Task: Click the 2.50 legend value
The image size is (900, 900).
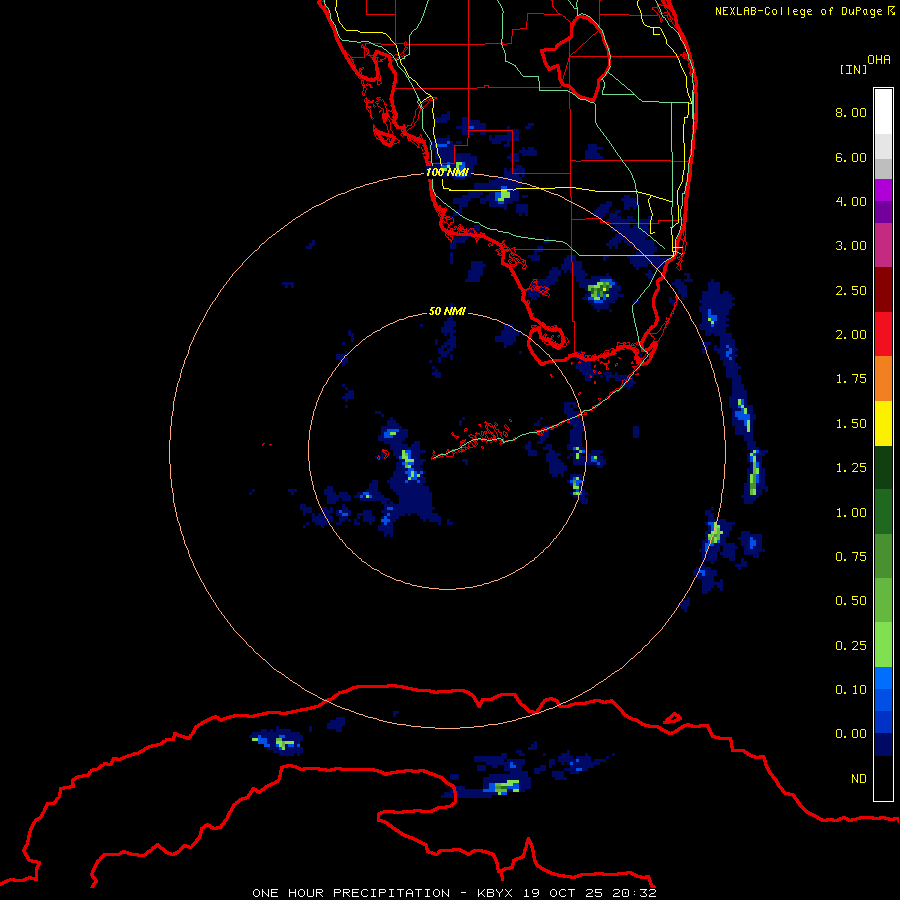Action: coord(851,290)
